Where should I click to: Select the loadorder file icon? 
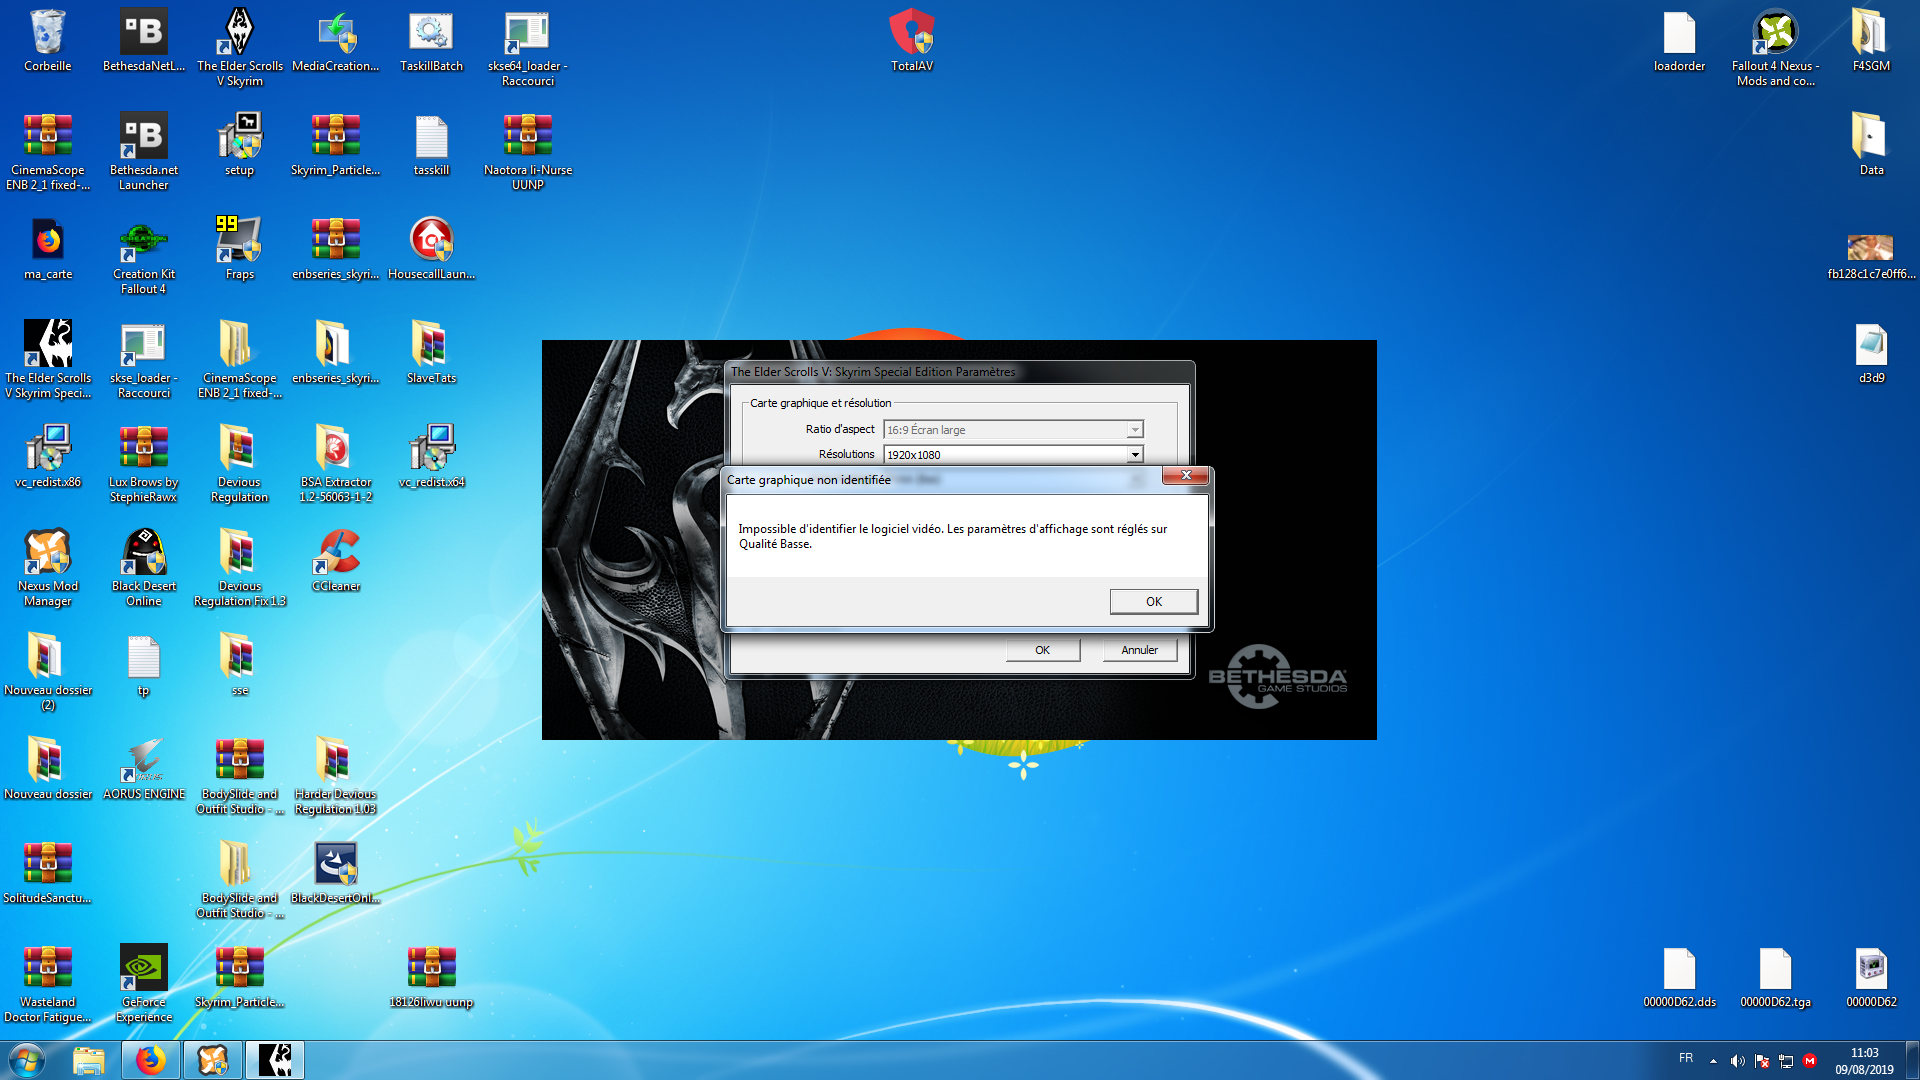point(1679,42)
